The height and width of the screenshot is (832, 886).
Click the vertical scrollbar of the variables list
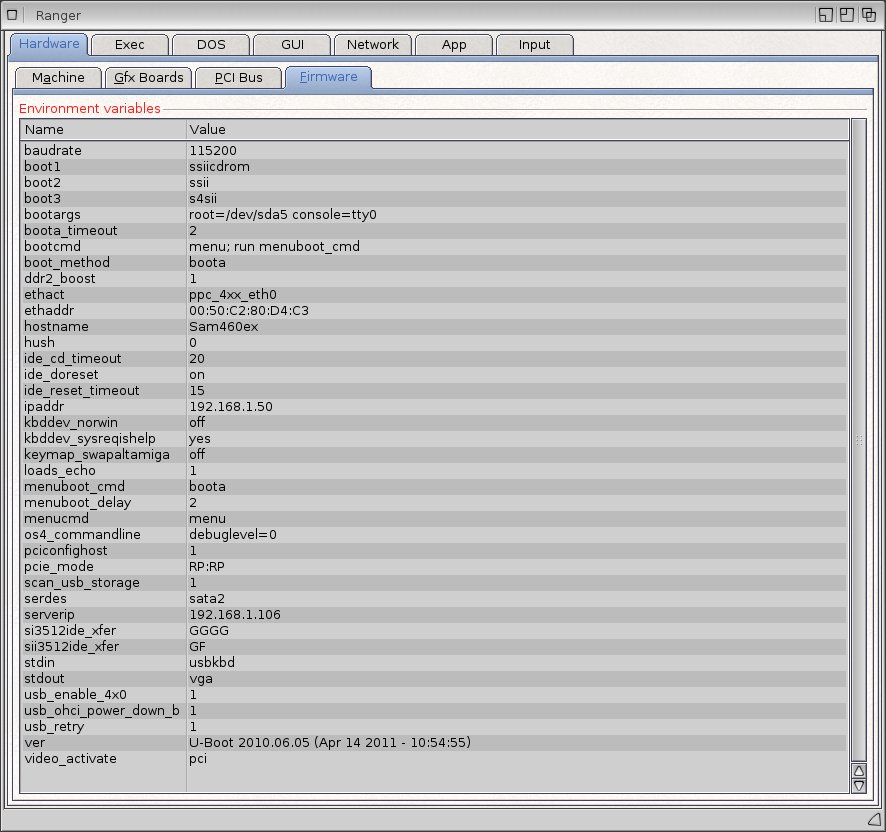(x=858, y=440)
